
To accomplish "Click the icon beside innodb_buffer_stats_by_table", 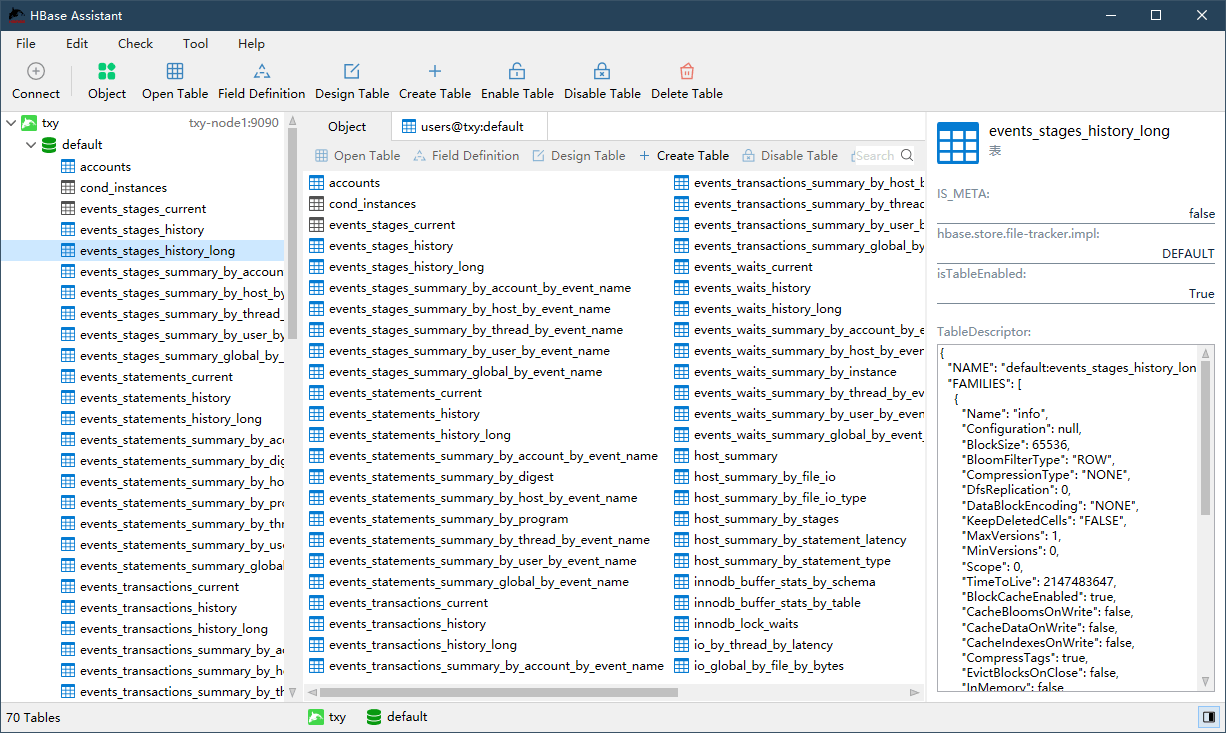I will point(681,603).
